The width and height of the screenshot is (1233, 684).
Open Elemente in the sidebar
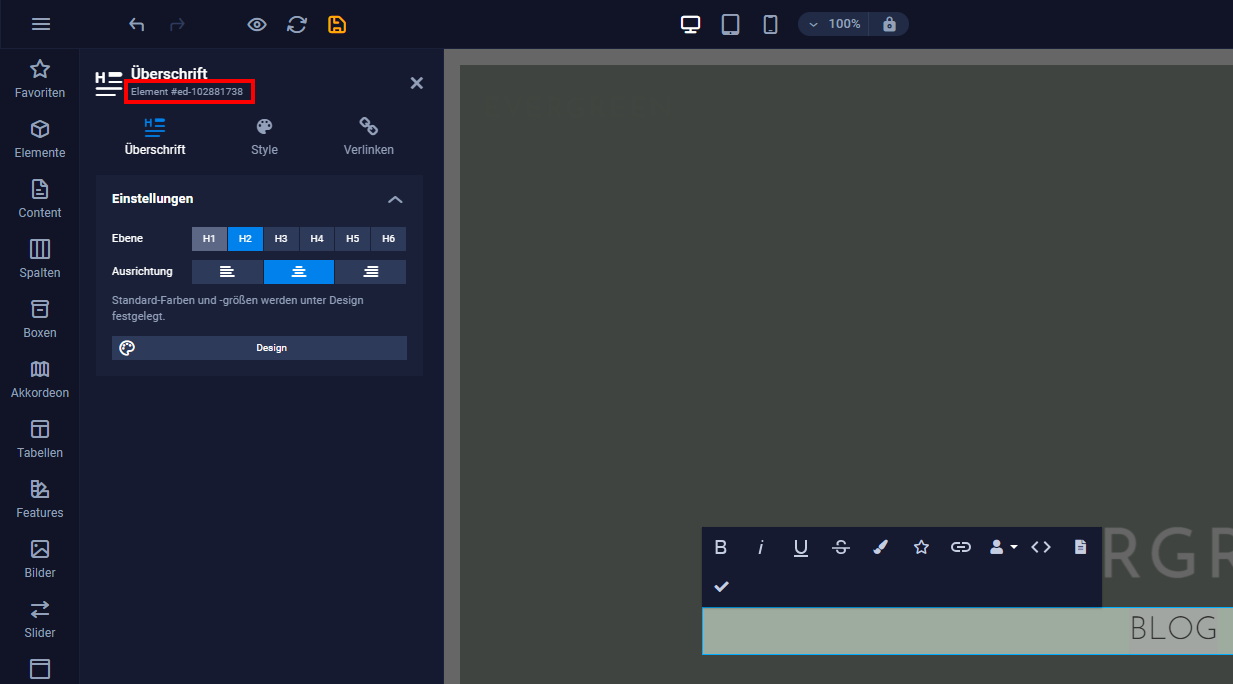tap(40, 140)
